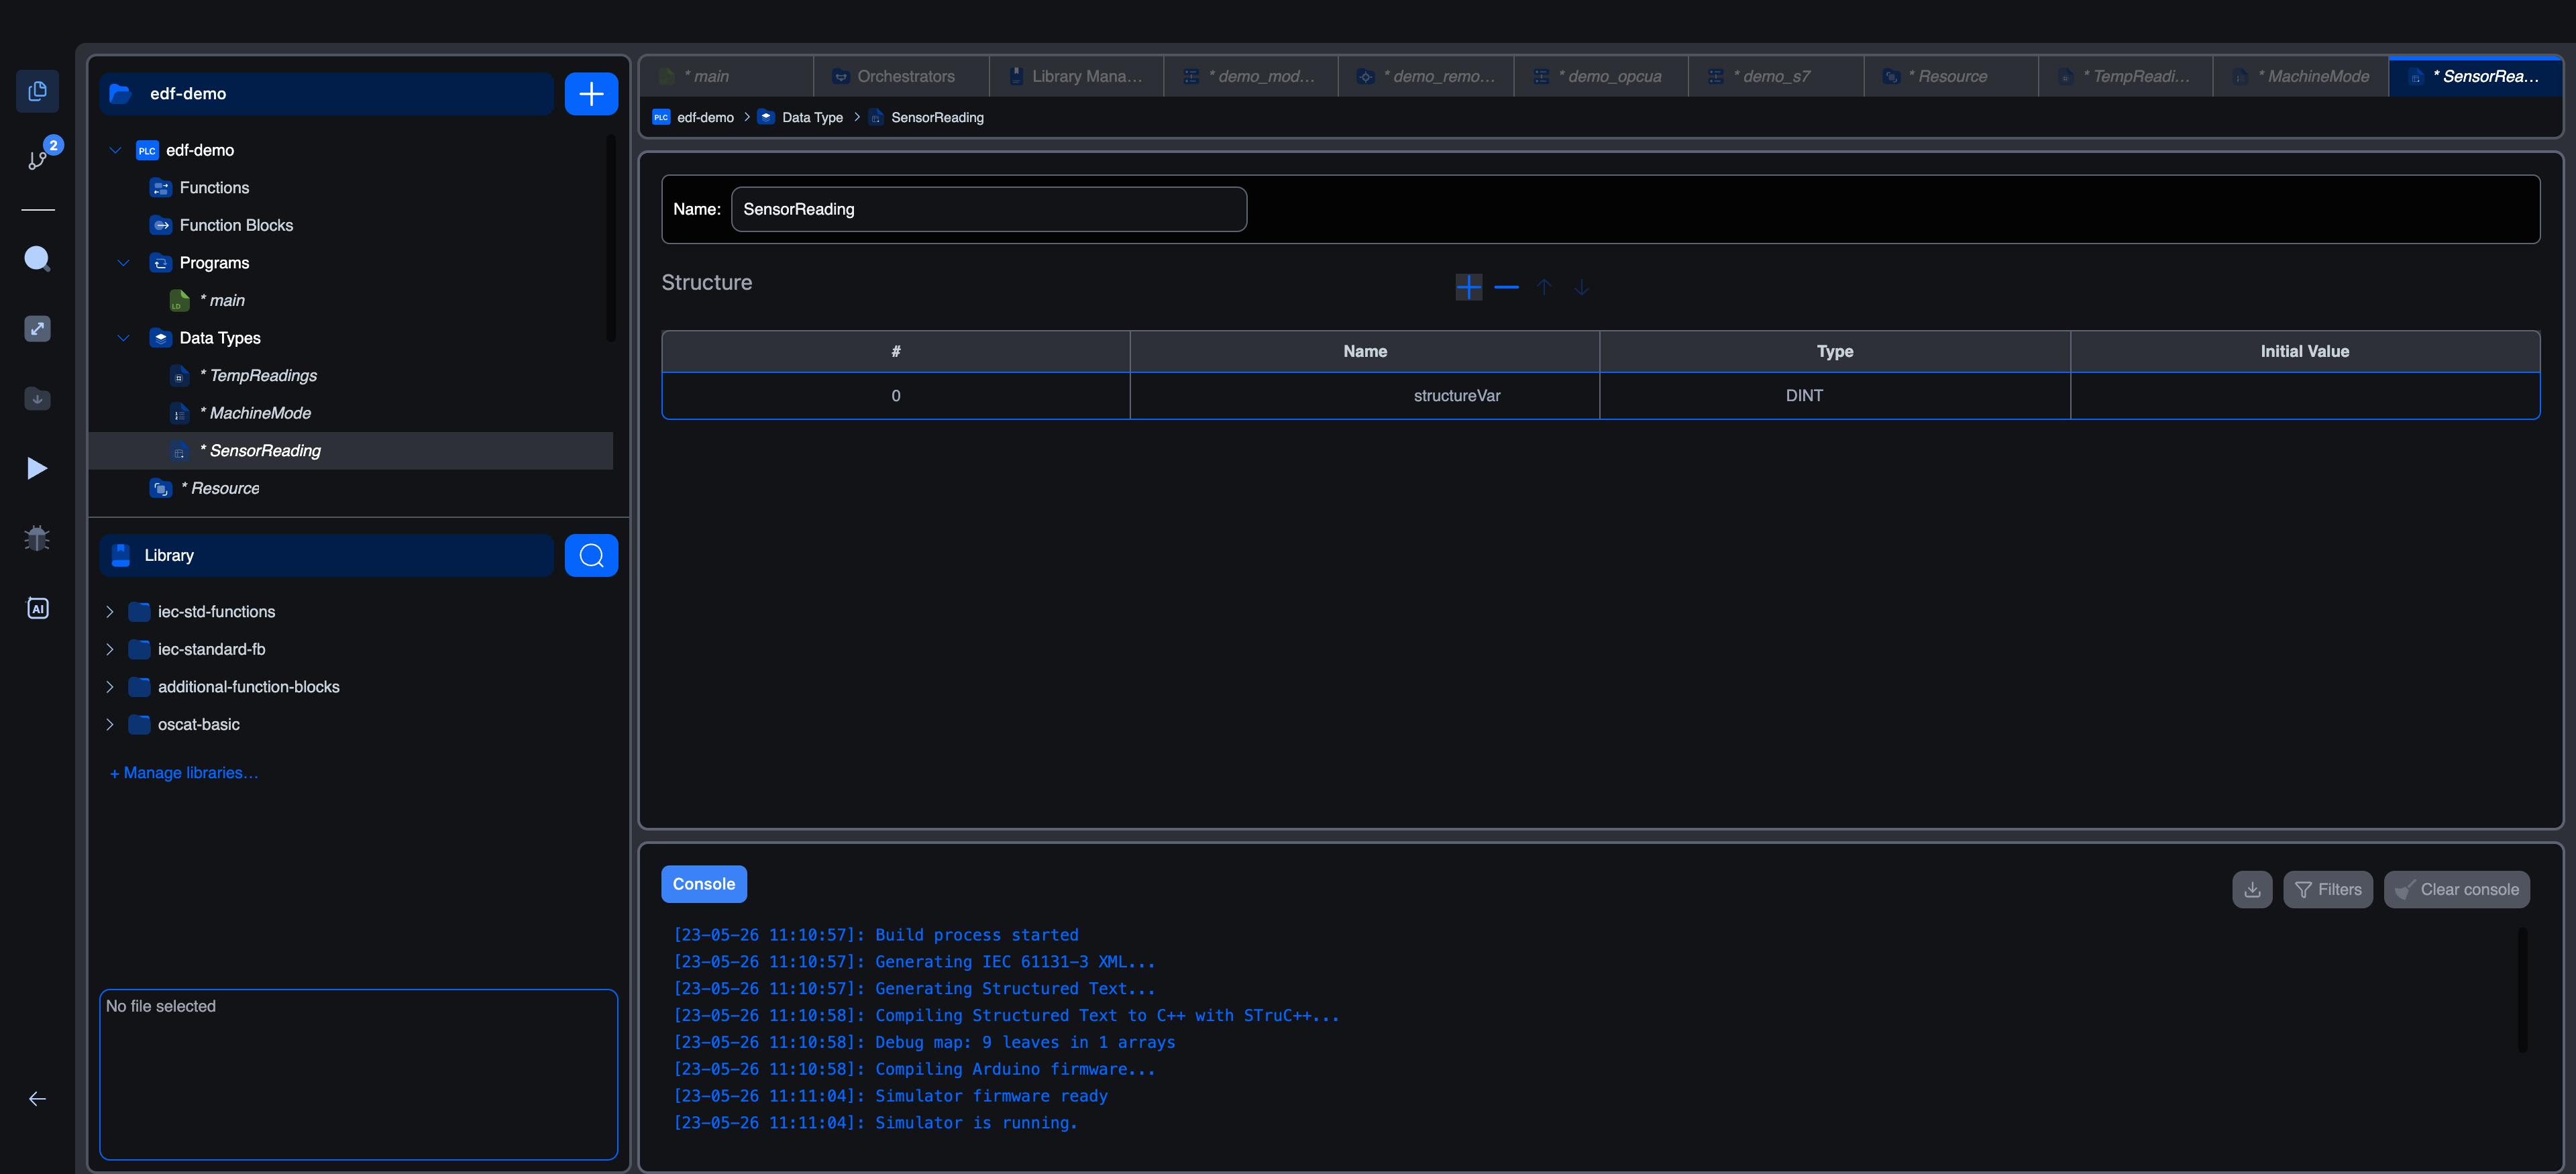Expand oscat-basic library
The image size is (2576, 1174).
(x=110, y=724)
